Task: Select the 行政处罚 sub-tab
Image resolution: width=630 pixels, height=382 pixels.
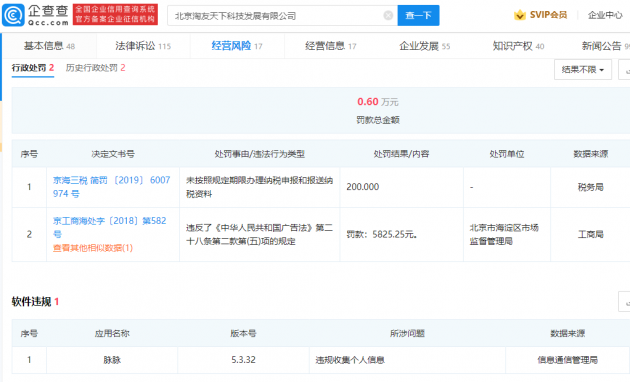Action: pos(33,68)
